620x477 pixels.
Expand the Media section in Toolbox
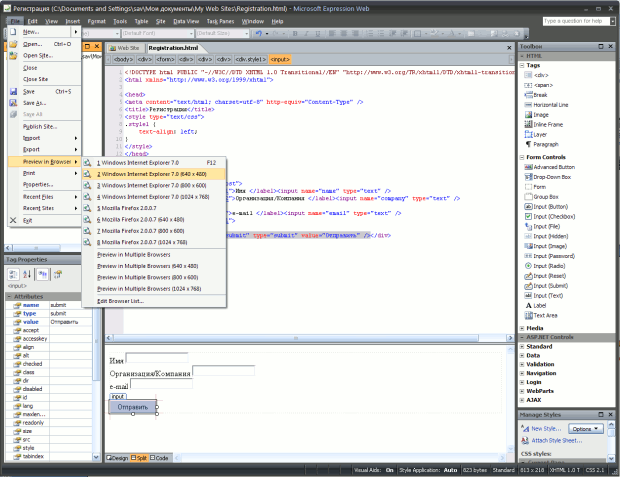click(x=535, y=328)
